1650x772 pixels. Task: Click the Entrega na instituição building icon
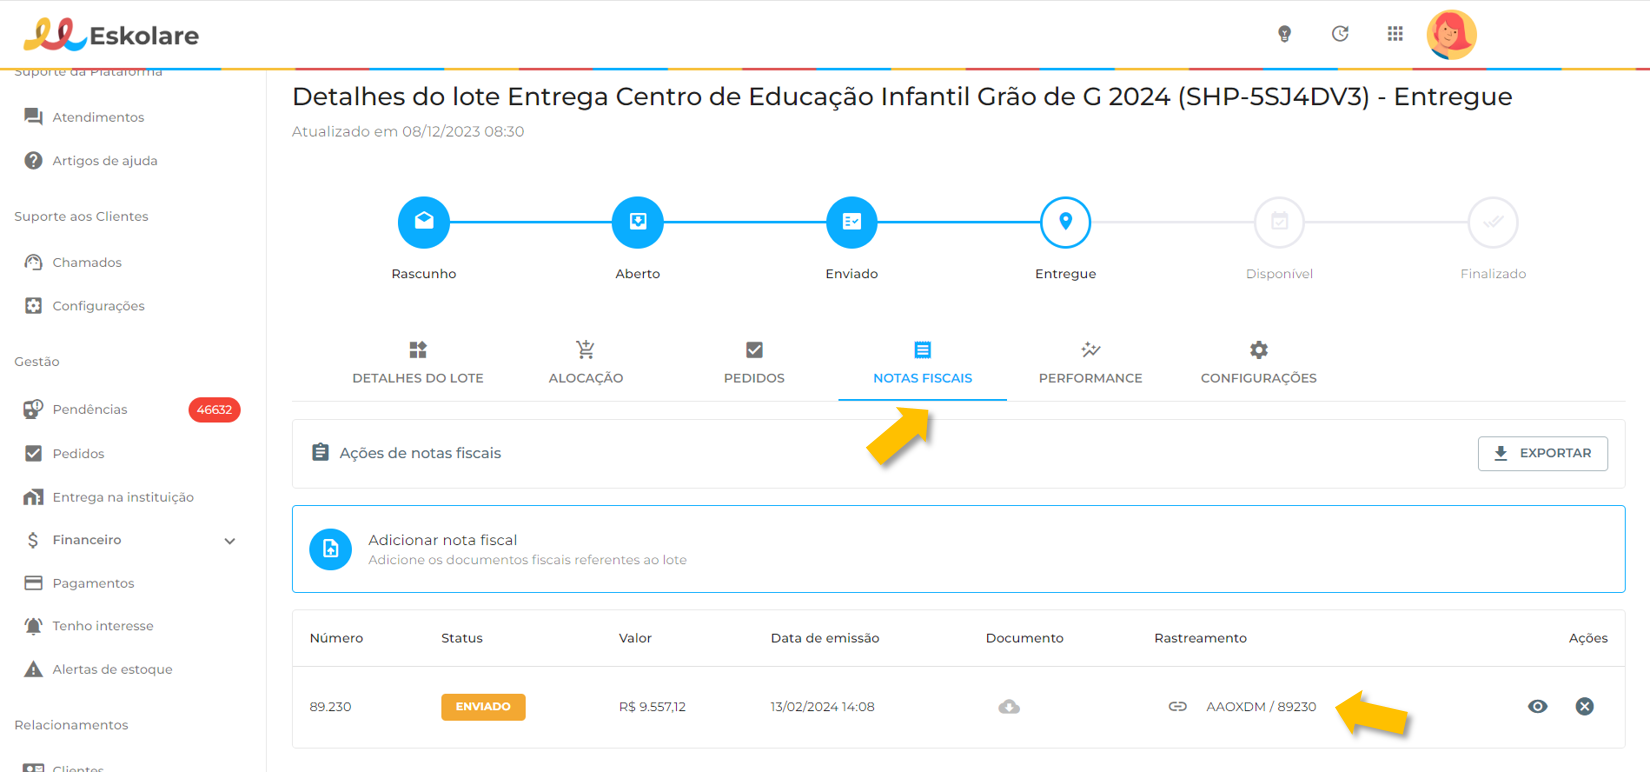pos(33,497)
